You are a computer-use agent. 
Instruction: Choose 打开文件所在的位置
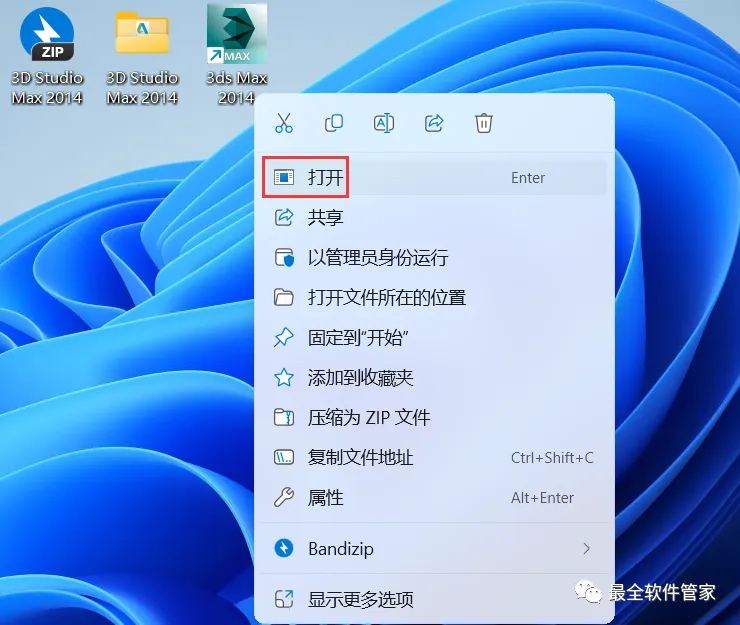pyautogui.click(x=434, y=298)
